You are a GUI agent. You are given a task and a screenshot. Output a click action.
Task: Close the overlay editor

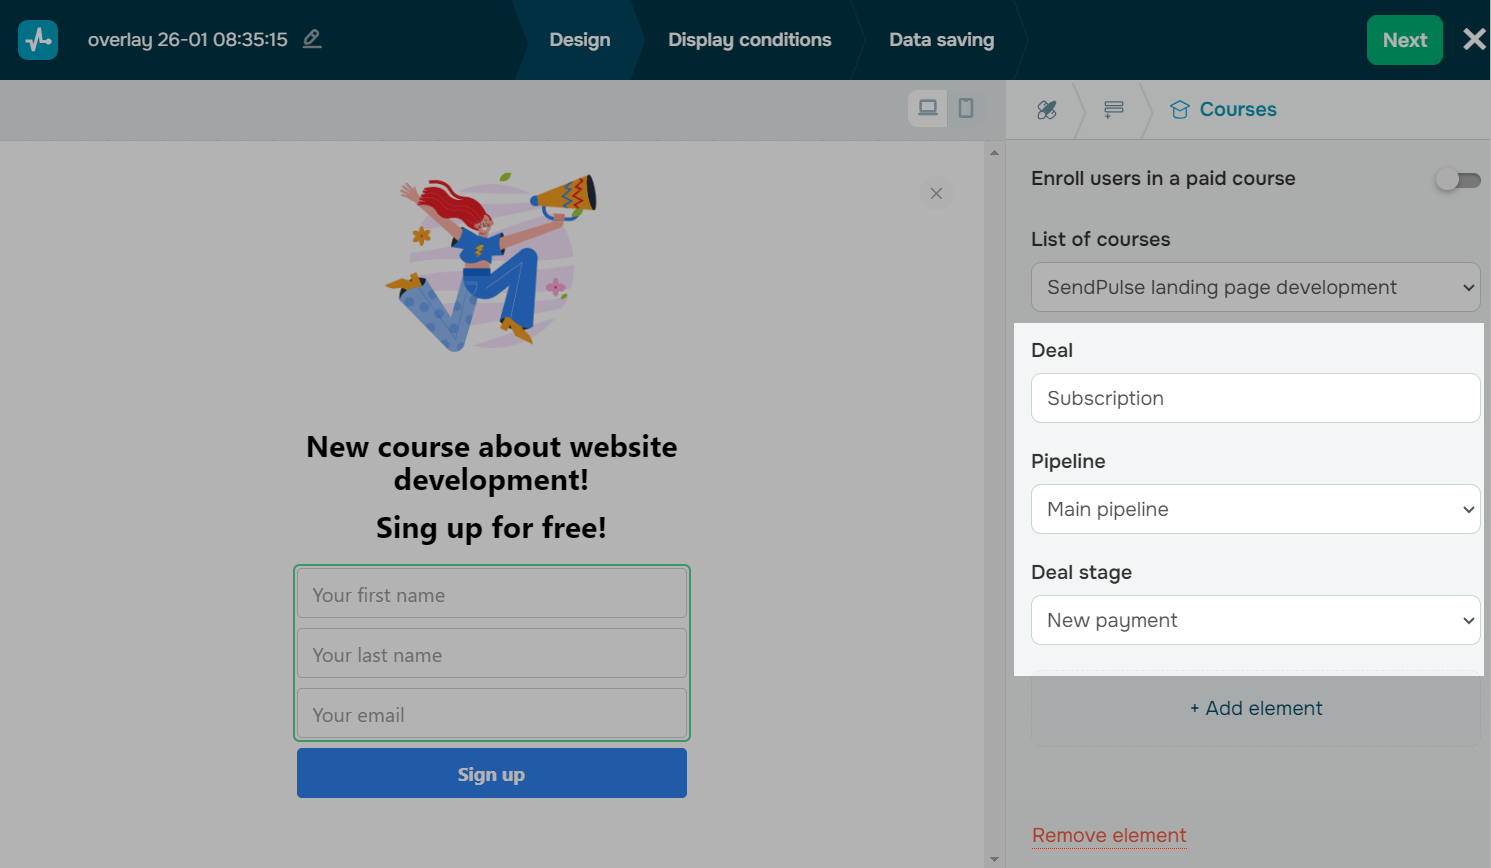[x=1474, y=40]
